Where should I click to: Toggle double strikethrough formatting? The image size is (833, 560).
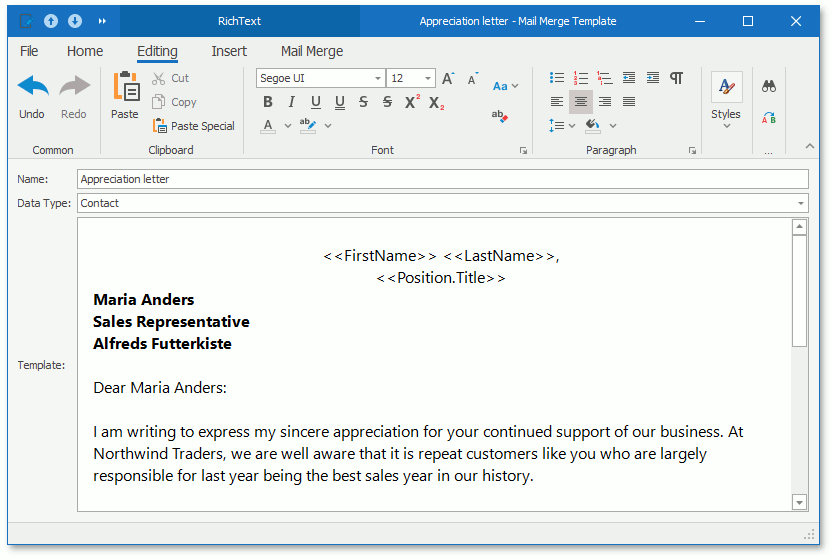point(387,102)
